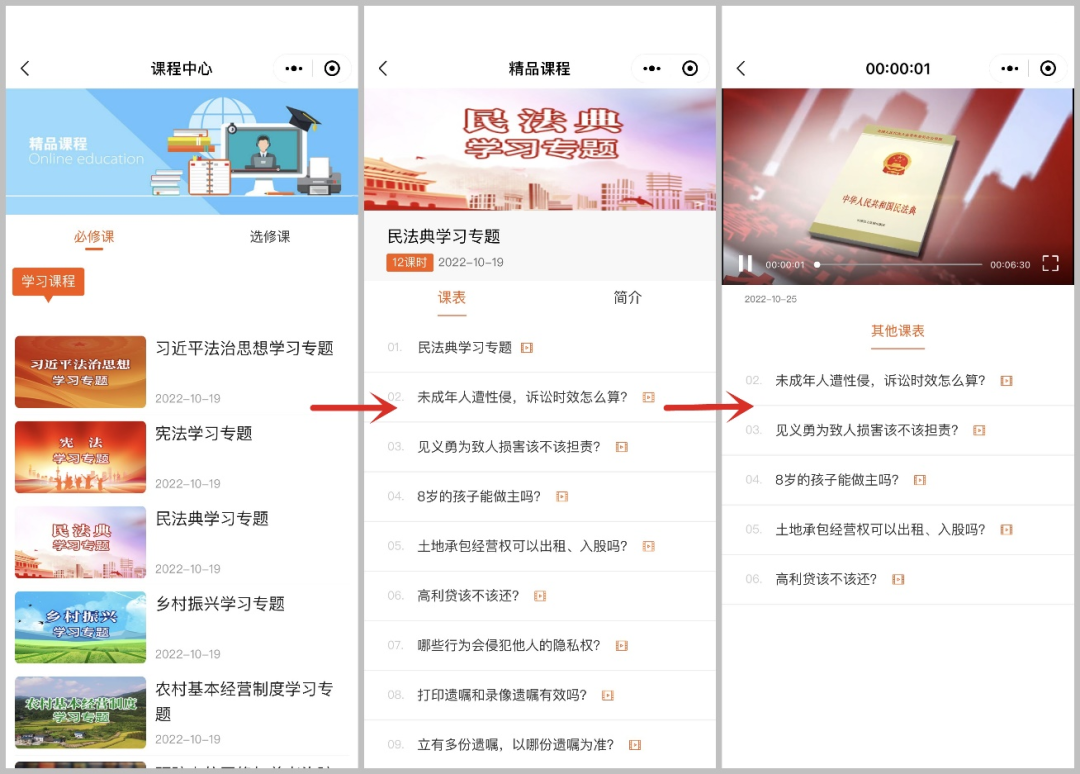The height and width of the screenshot is (774, 1080).
Task: Switch to the 简介 tab
Action: click(x=627, y=297)
